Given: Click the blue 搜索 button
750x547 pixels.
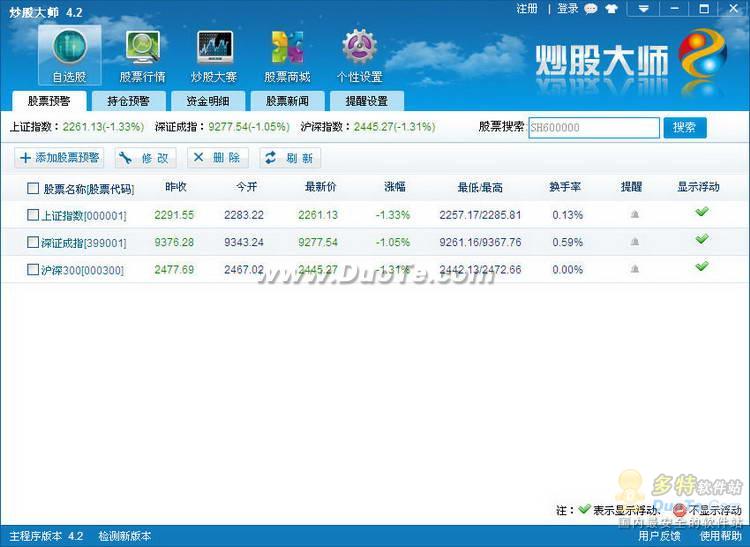Looking at the screenshot, I should 684,128.
